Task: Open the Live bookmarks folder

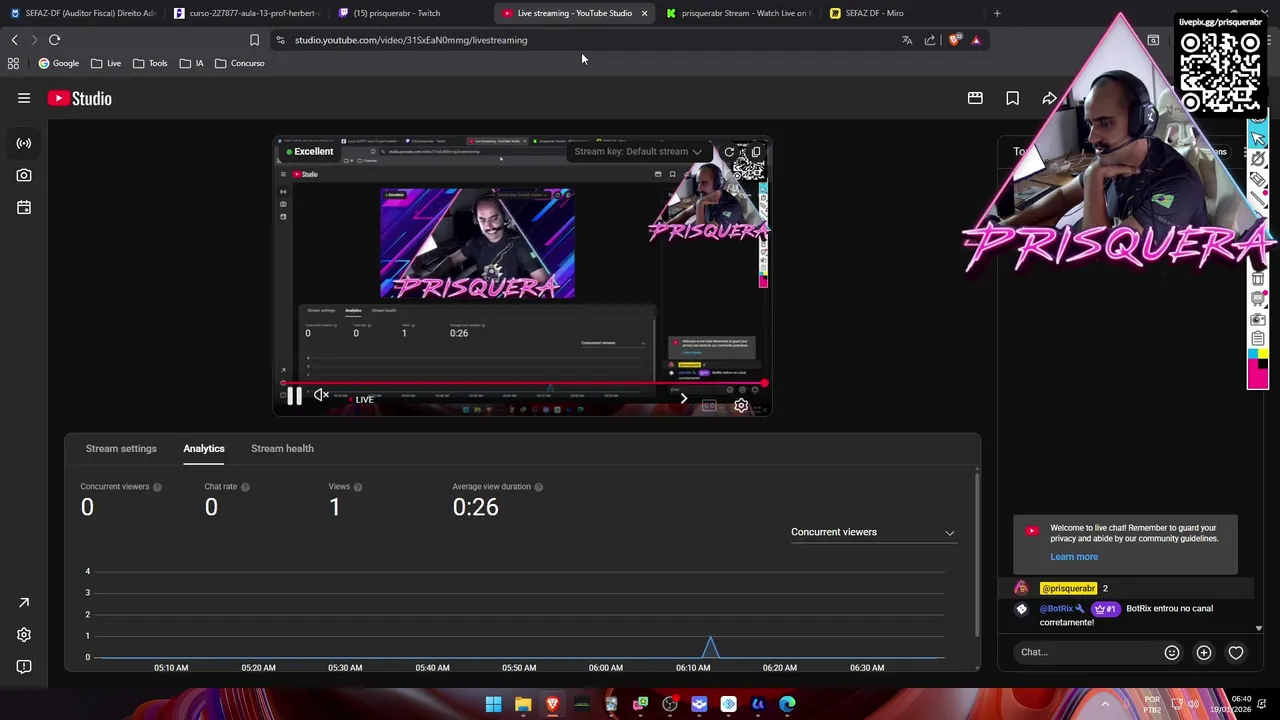Action: coord(106,63)
